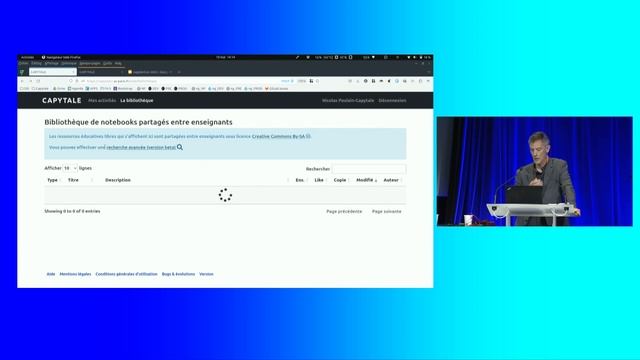
Task: Open the Historique menu in Firefox
Action: [x=69, y=63]
